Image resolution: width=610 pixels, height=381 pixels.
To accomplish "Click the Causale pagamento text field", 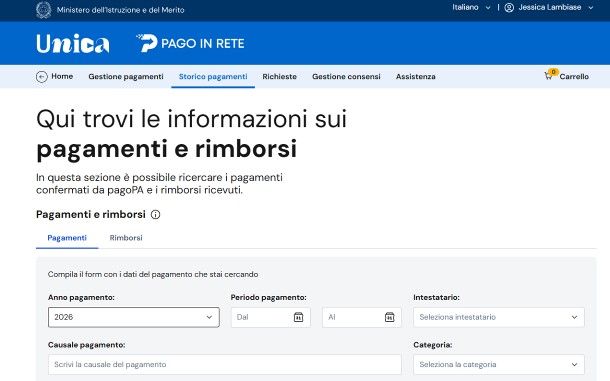I will 225,365.
